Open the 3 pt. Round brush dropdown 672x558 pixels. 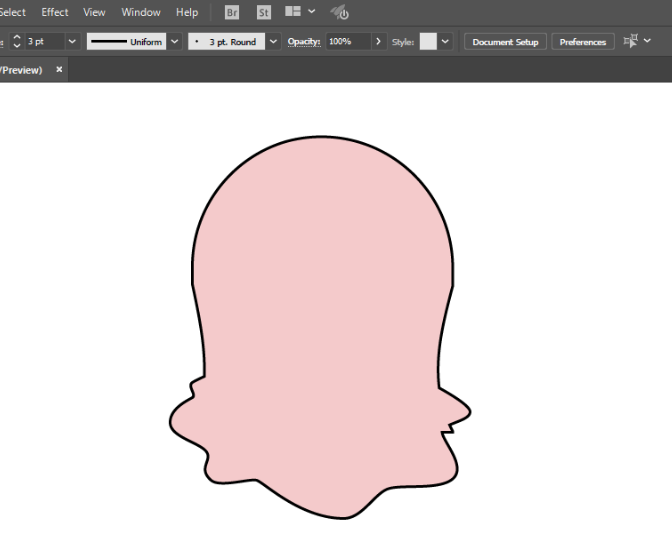[x=273, y=42]
